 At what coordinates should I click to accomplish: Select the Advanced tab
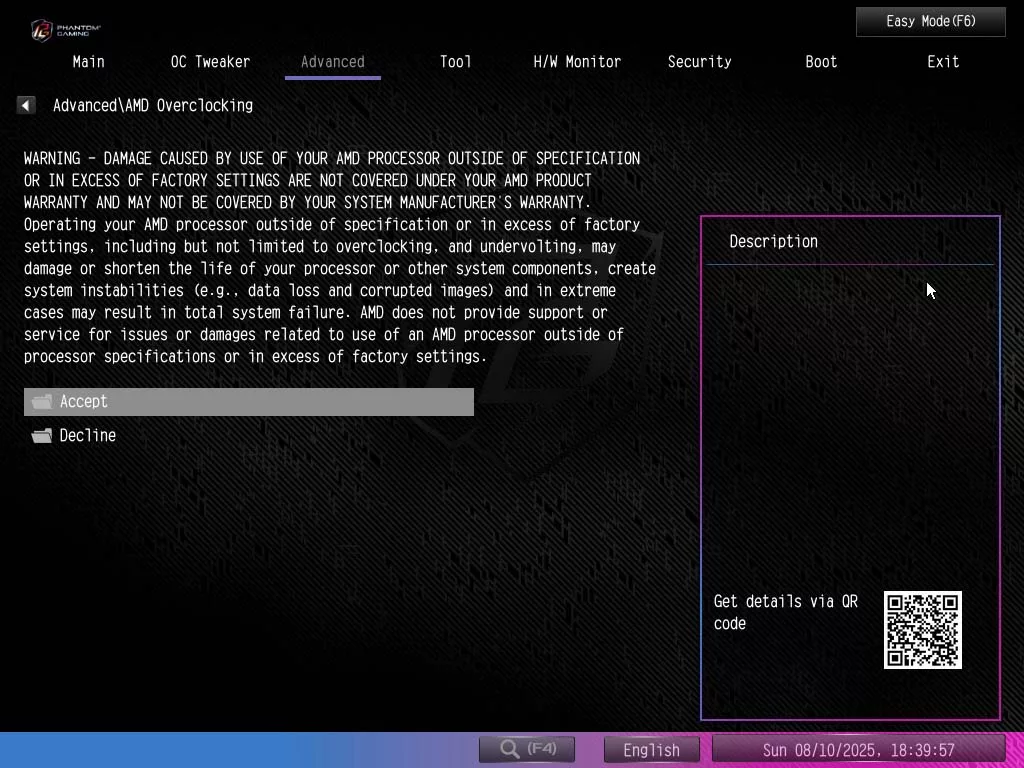tap(332, 62)
